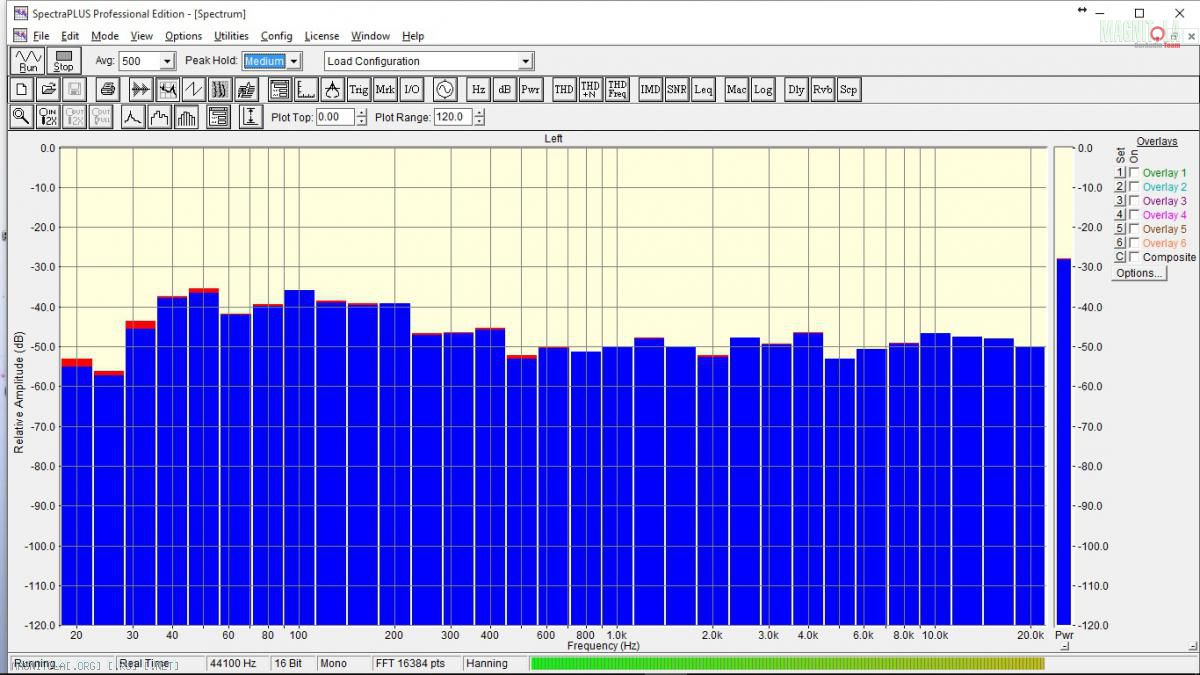
Task: Enable Overlay 2 checkbox
Action: point(1134,187)
